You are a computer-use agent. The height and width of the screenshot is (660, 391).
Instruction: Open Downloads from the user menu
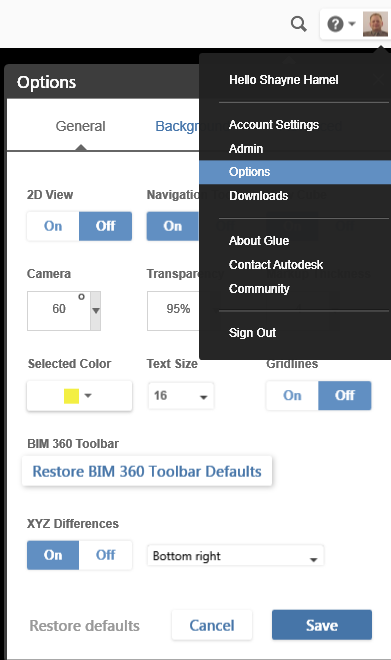258,196
